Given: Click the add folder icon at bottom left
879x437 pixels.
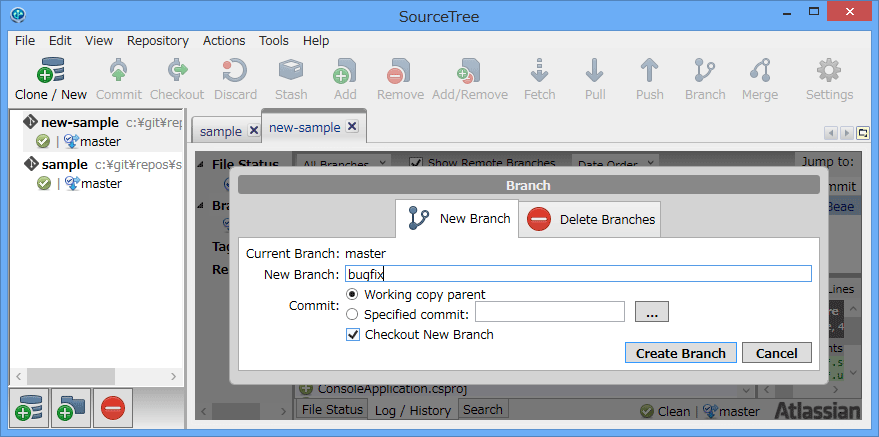Looking at the screenshot, I should pyautogui.click(x=71, y=408).
